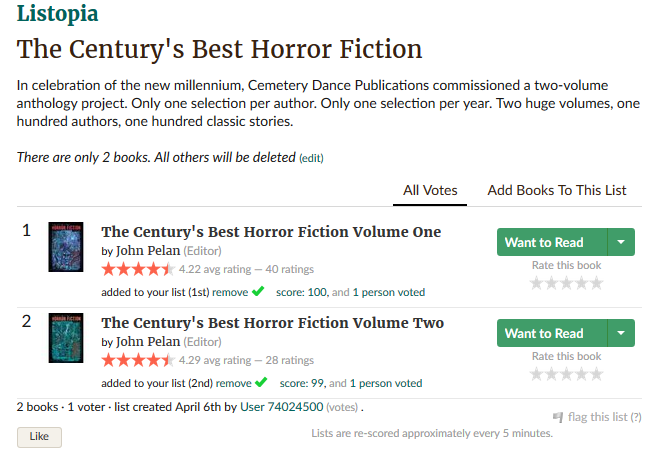
Task: Open Volume One book cover thumbnail
Action: pyautogui.click(x=65, y=248)
